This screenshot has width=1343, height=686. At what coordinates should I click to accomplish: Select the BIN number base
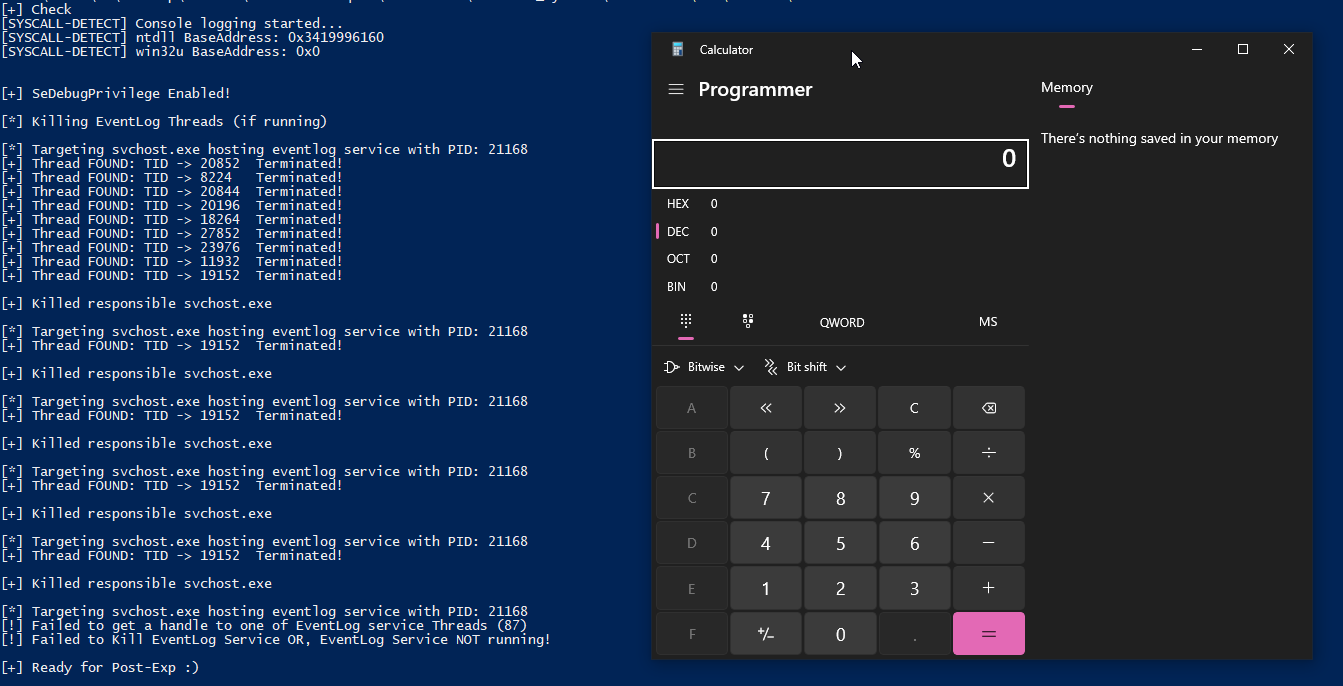click(840, 287)
